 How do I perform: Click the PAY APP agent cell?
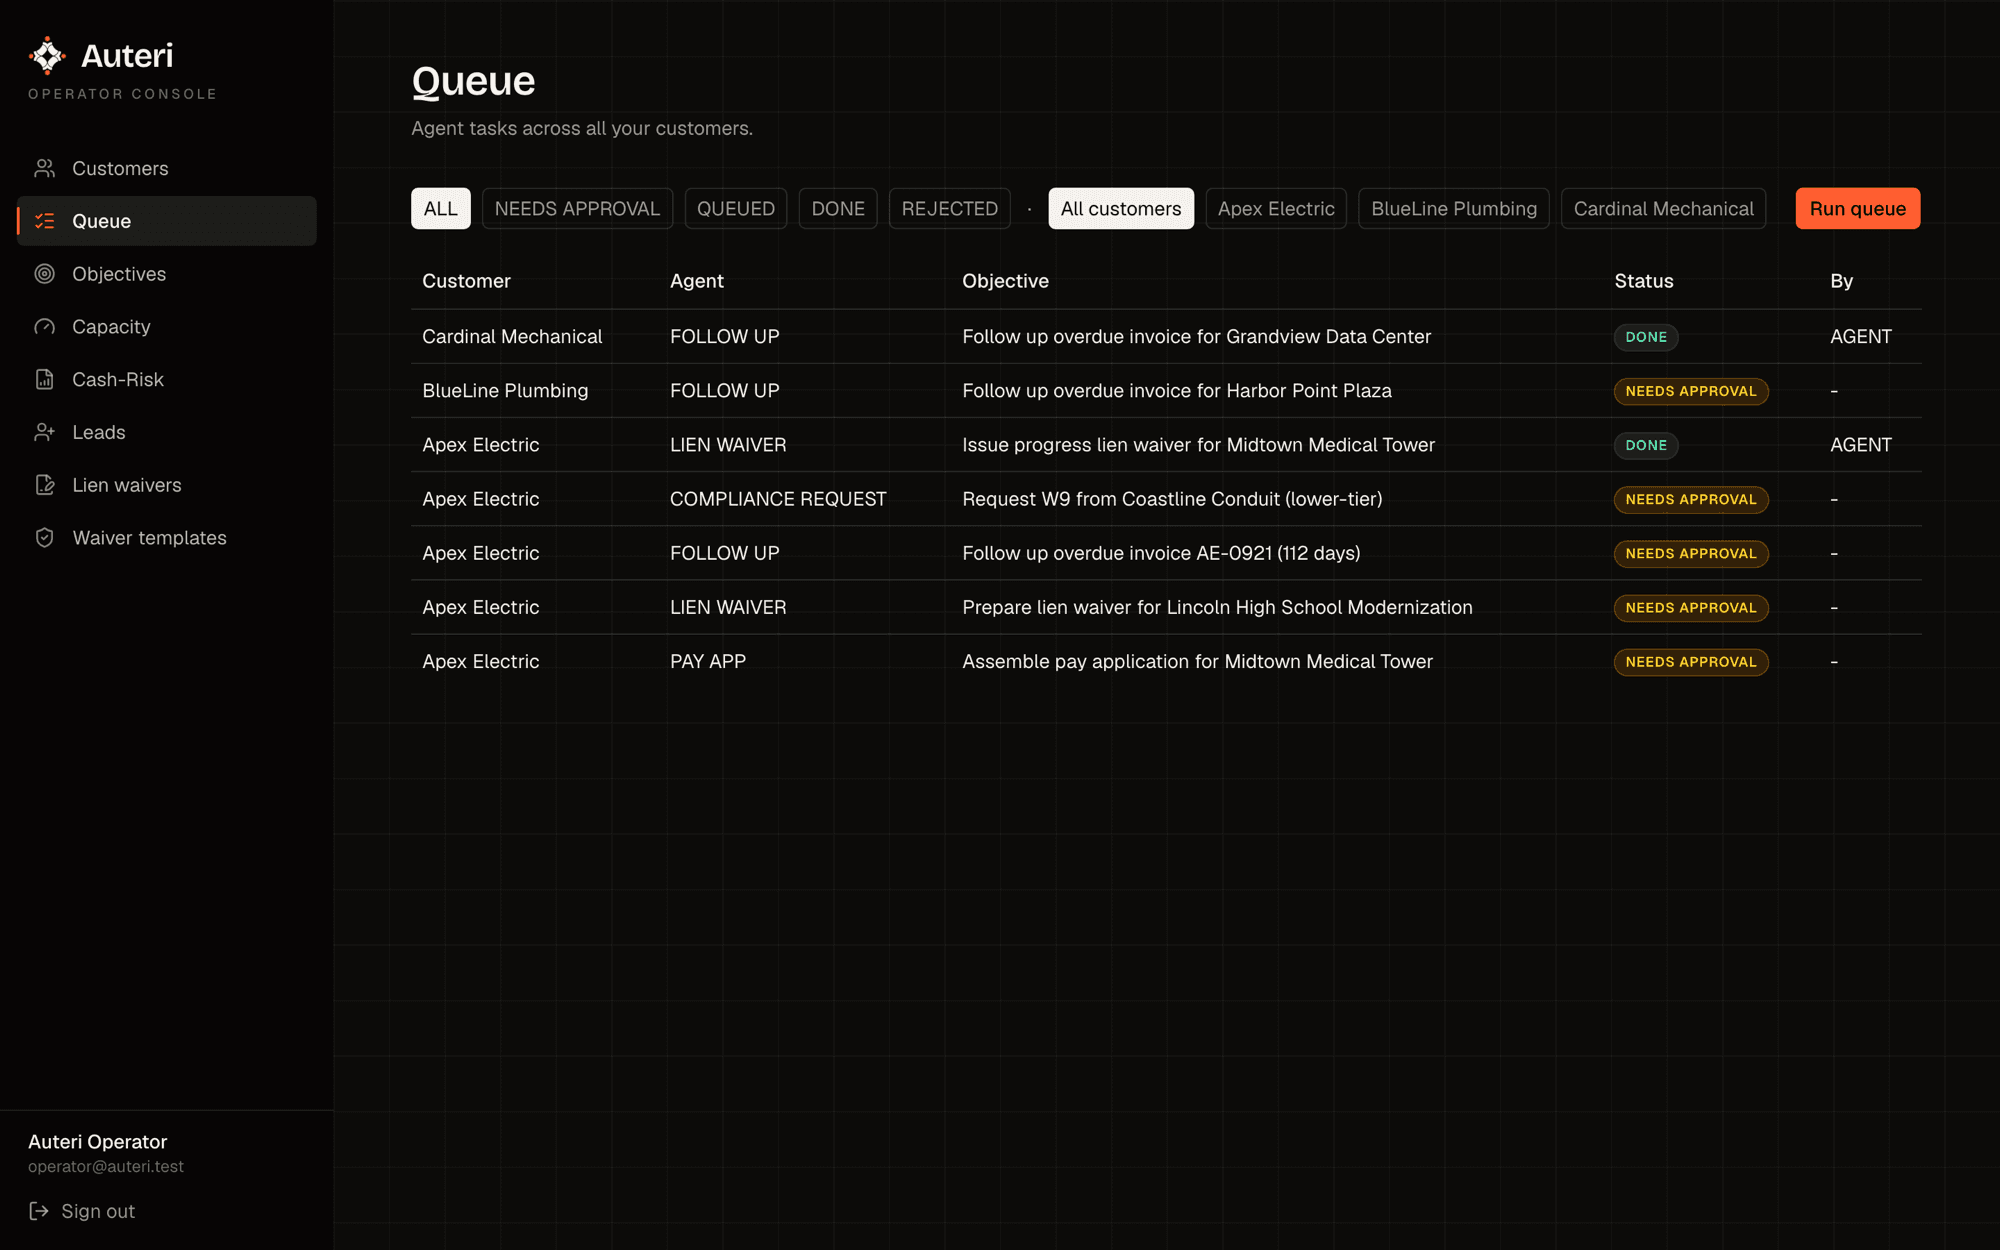pos(708,661)
